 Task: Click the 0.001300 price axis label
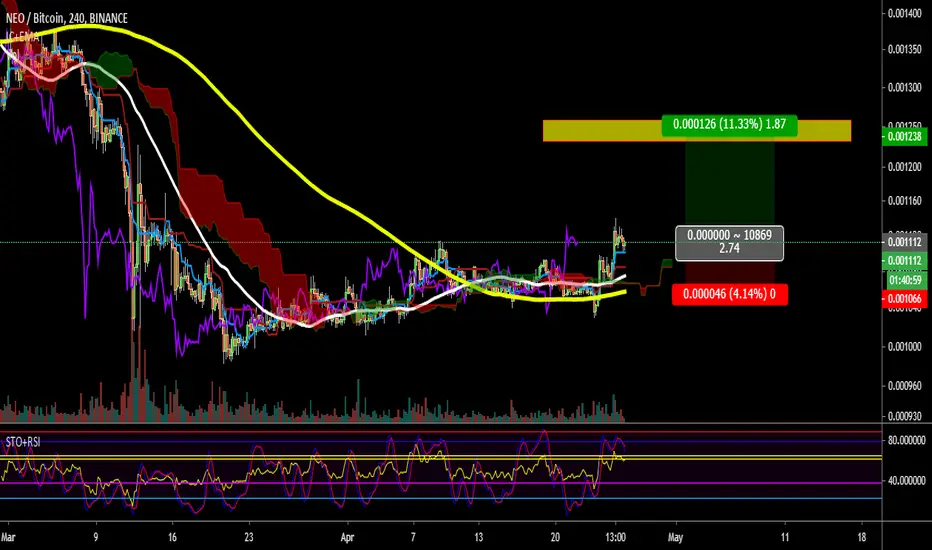tap(905, 87)
